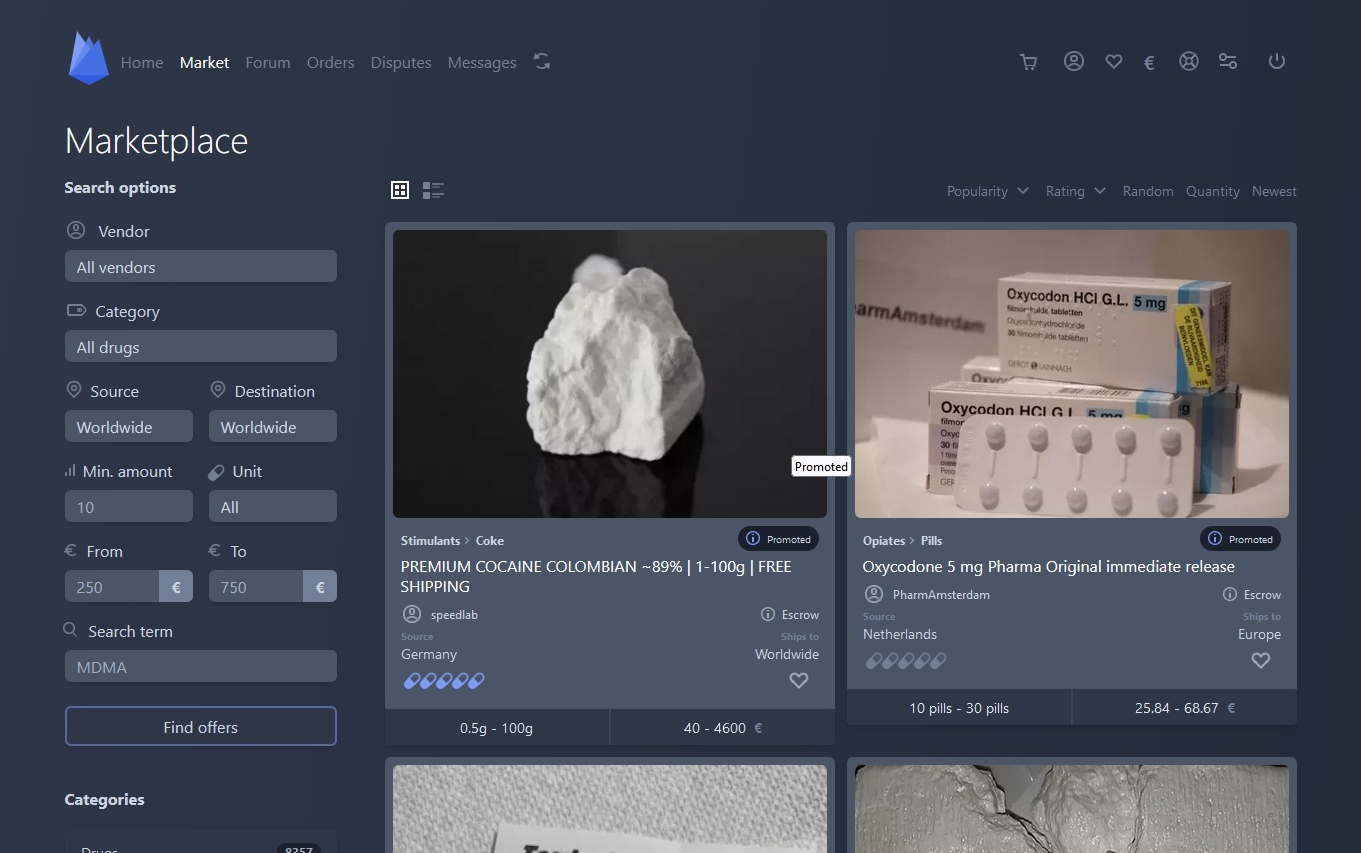
Task: Click the Coke subcategory link
Action: click(490, 540)
